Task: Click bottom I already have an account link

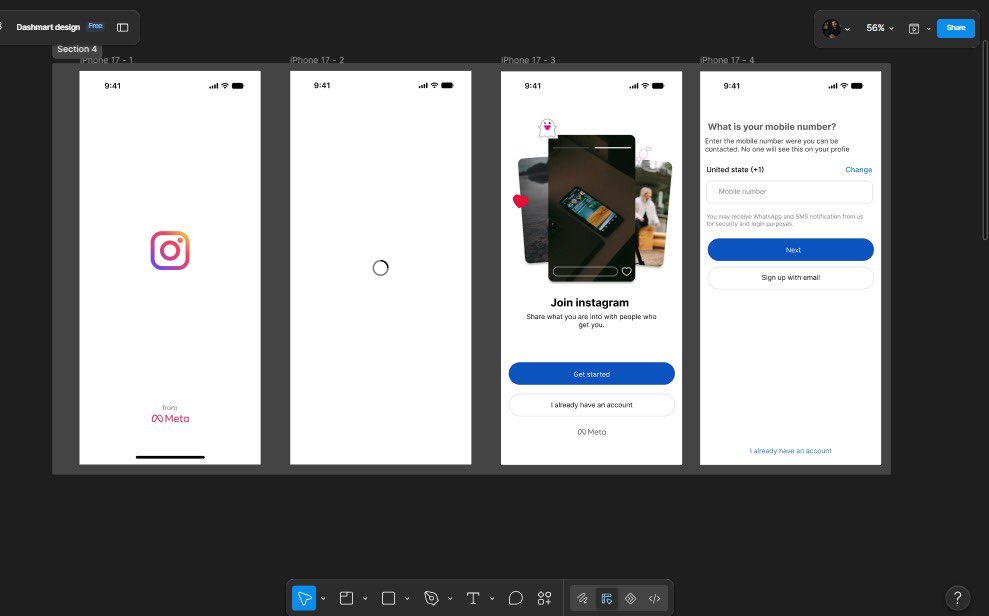Action: tap(790, 451)
